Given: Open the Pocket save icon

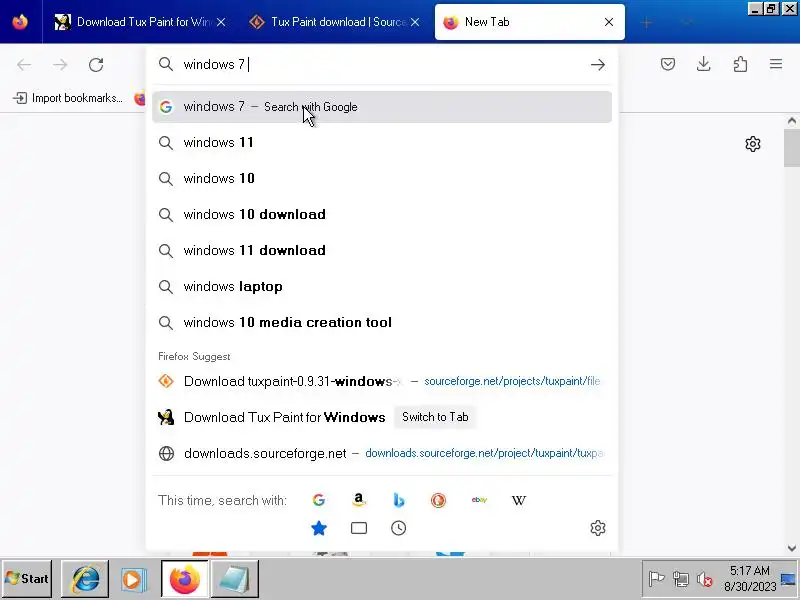Looking at the screenshot, I should (x=668, y=64).
